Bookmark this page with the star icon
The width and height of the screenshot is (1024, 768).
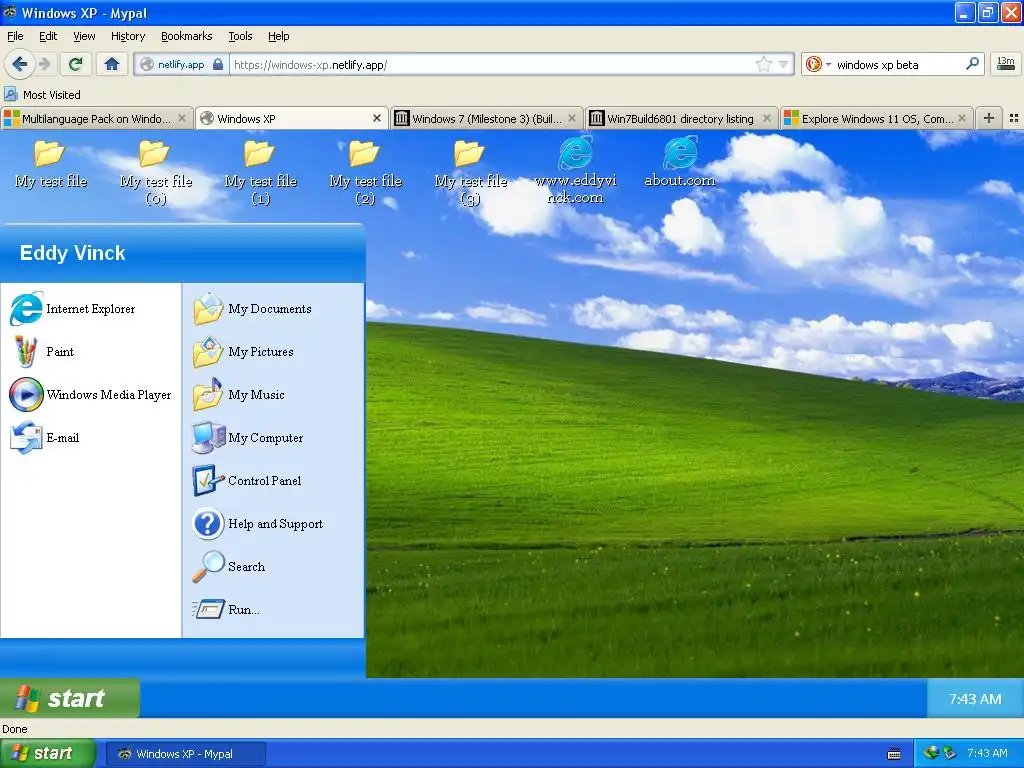763,64
